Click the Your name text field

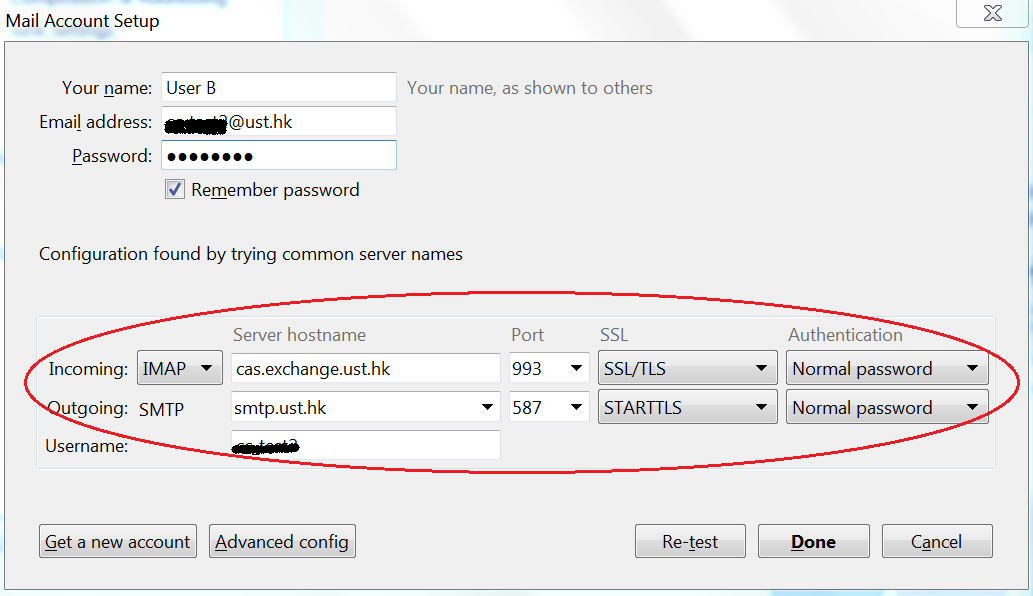point(279,88)
